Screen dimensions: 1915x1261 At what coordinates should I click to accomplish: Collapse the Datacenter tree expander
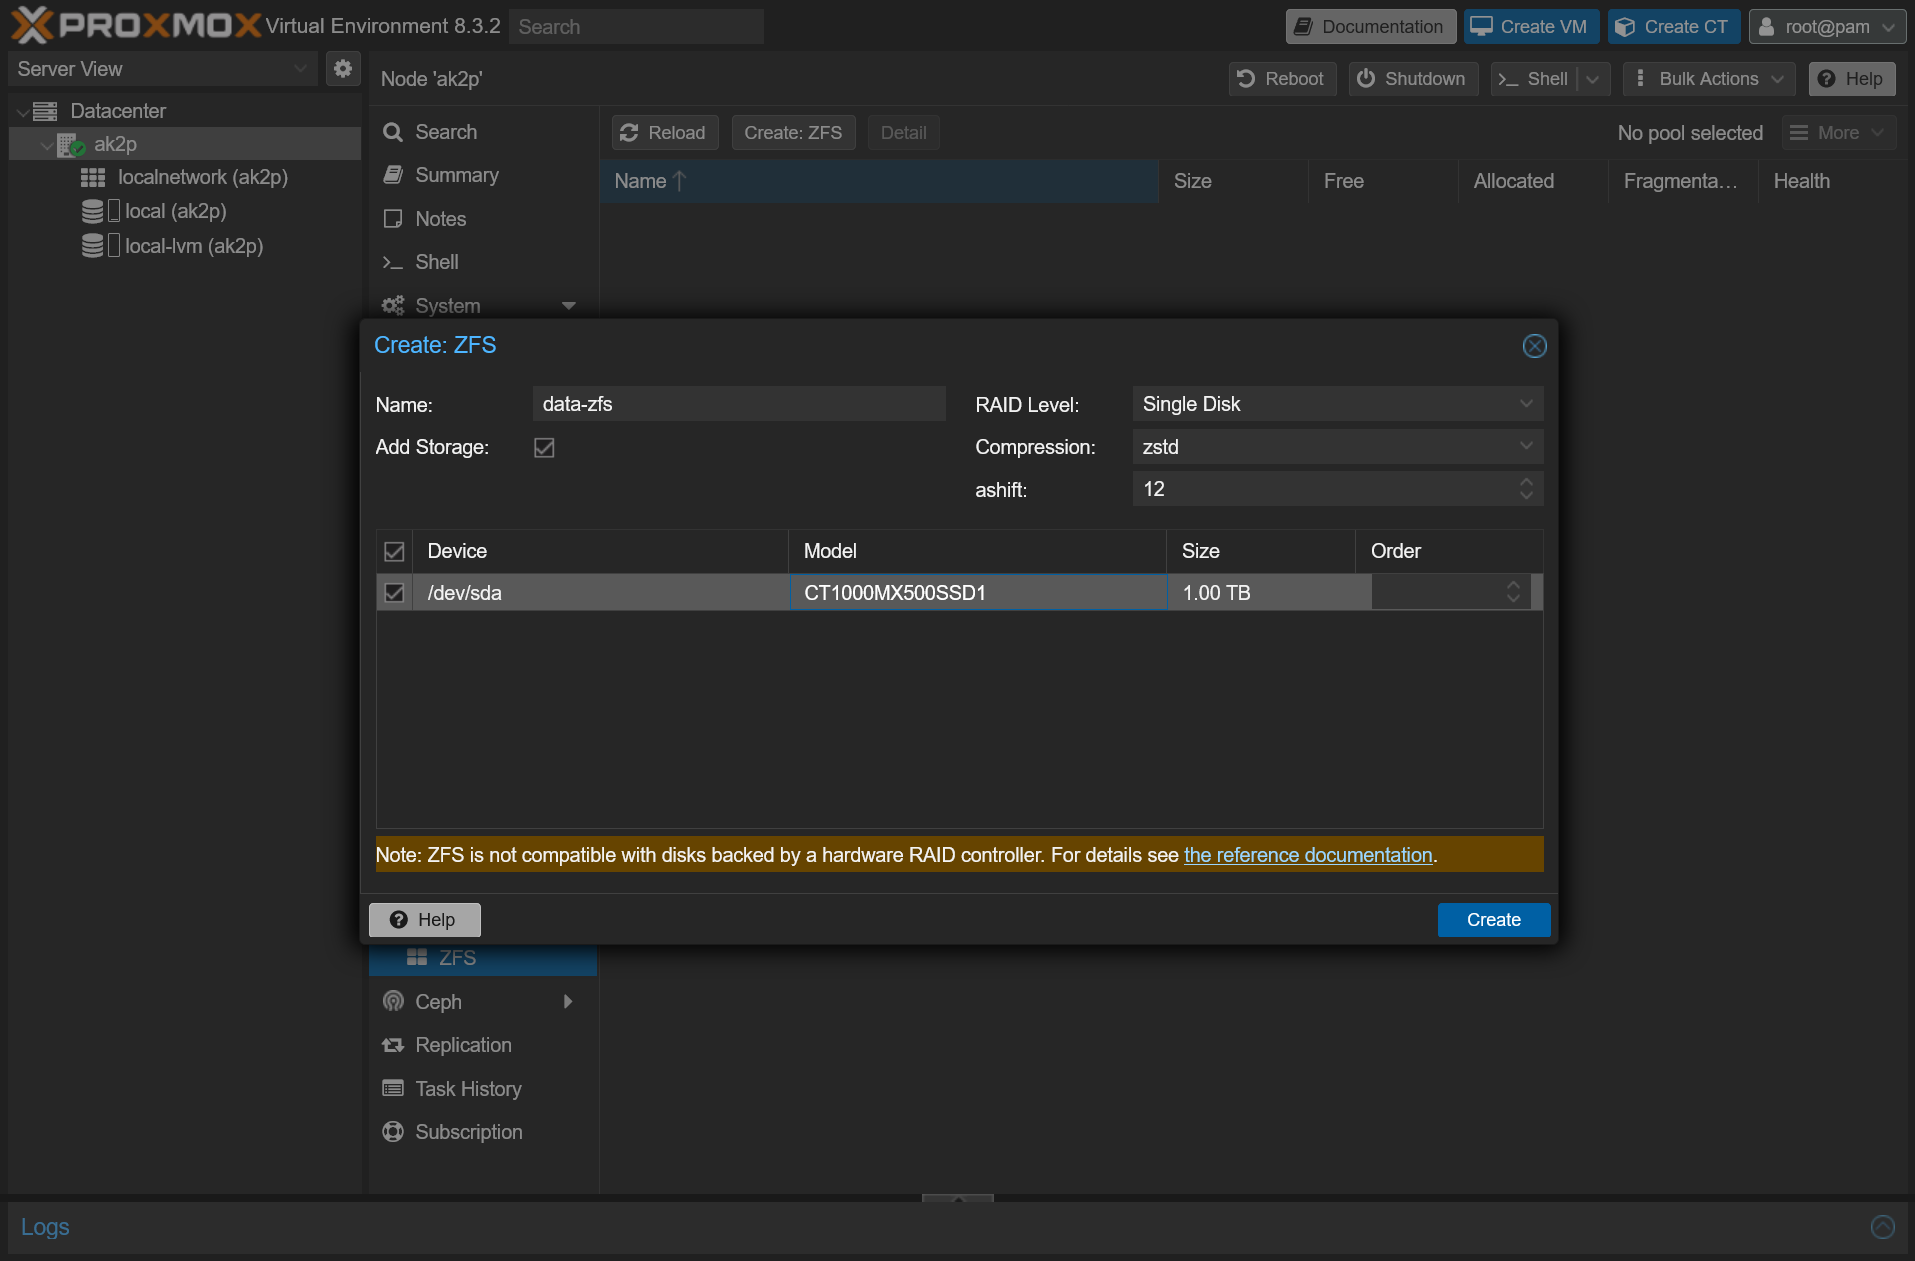click(21, 112)
